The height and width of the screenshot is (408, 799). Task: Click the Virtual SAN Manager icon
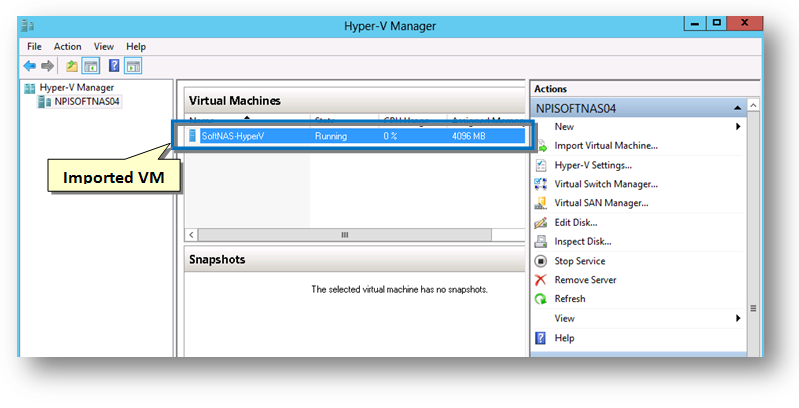coord(541,203)
